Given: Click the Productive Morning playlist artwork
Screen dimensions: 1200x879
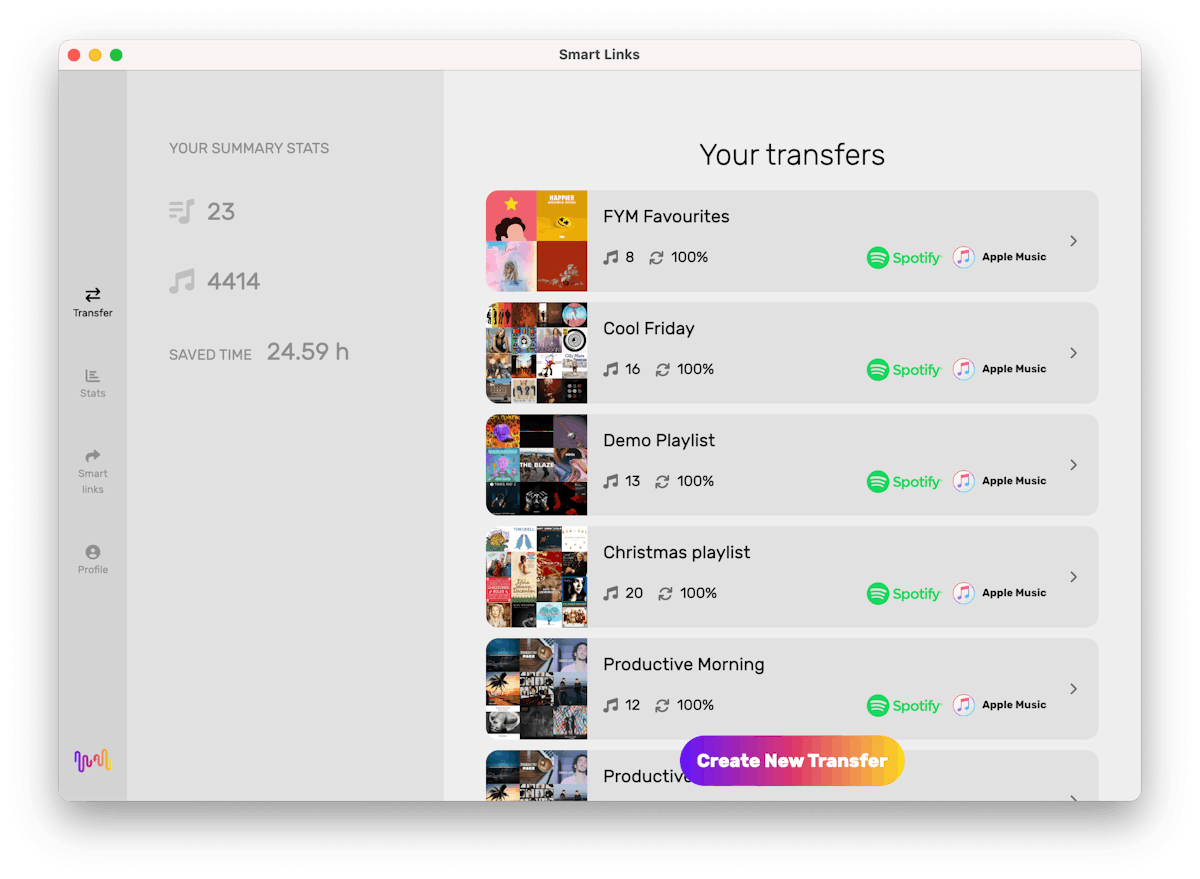Looking at the screenshot, I should (x=536, y=689).
